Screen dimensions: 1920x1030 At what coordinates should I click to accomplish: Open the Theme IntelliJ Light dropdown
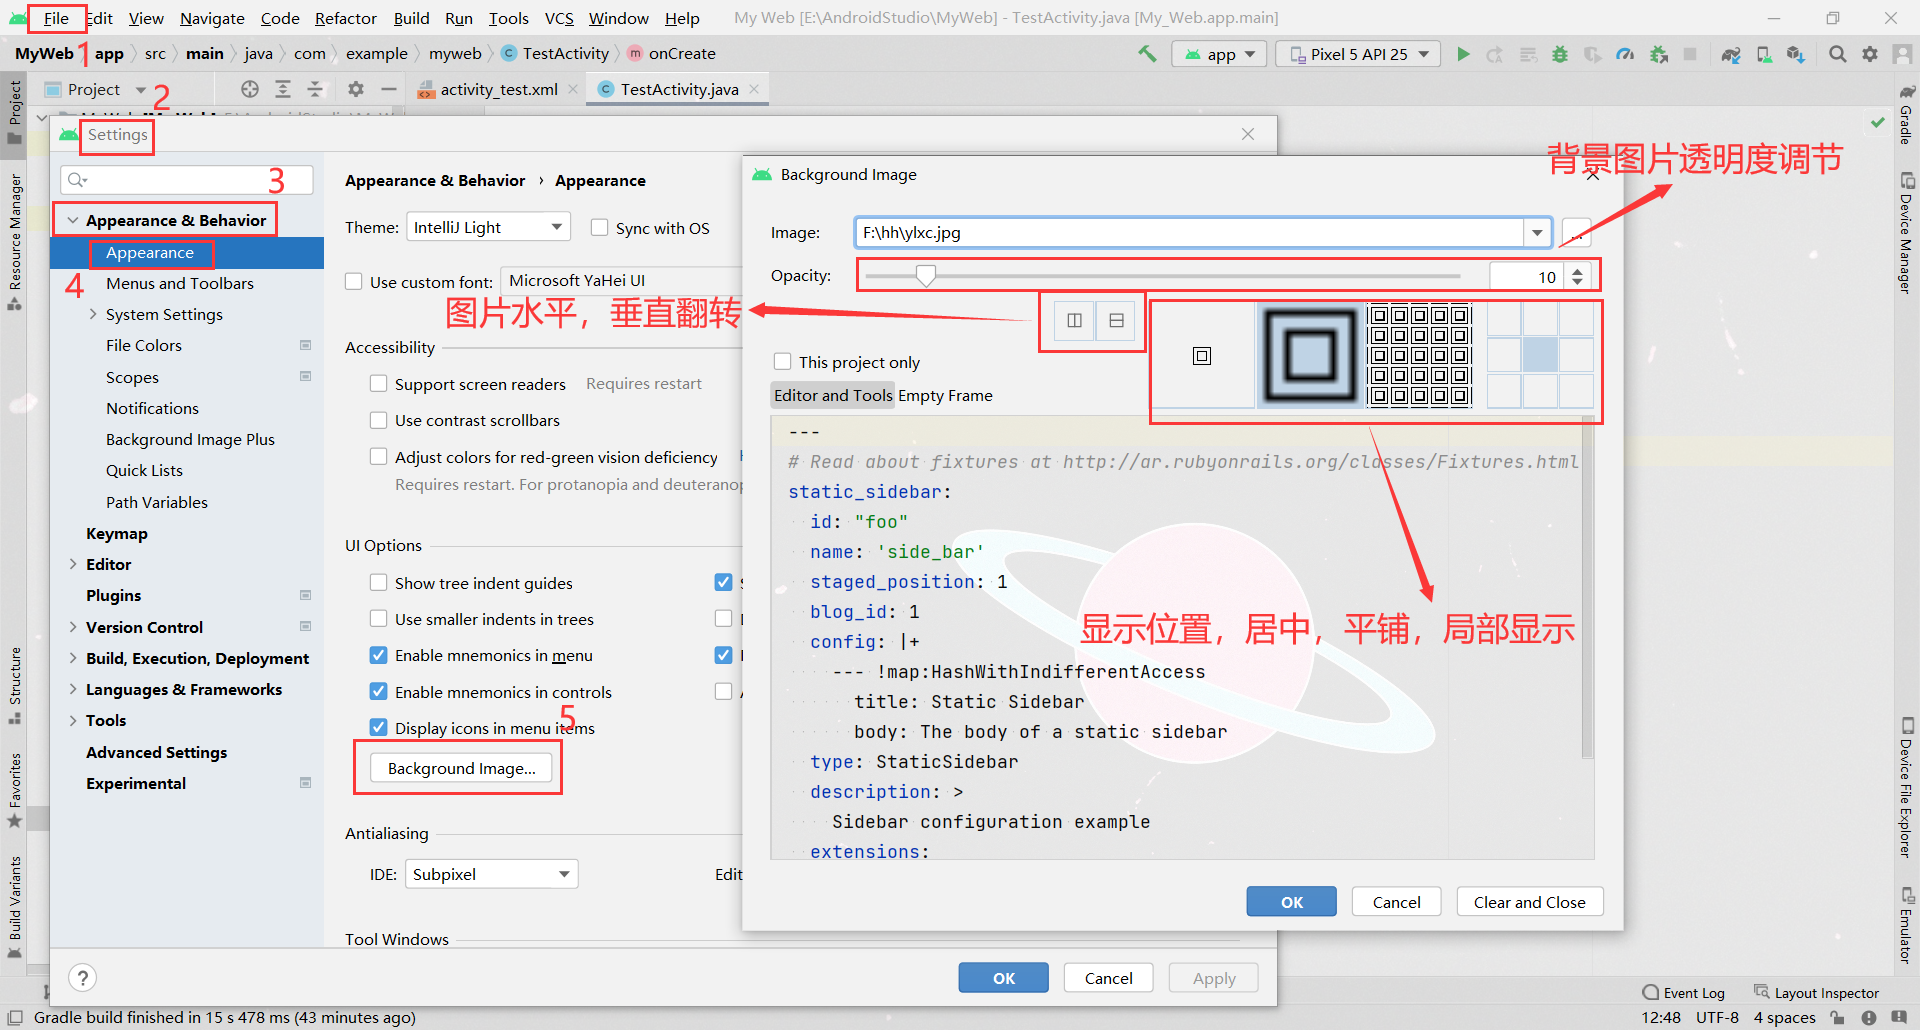488,227
